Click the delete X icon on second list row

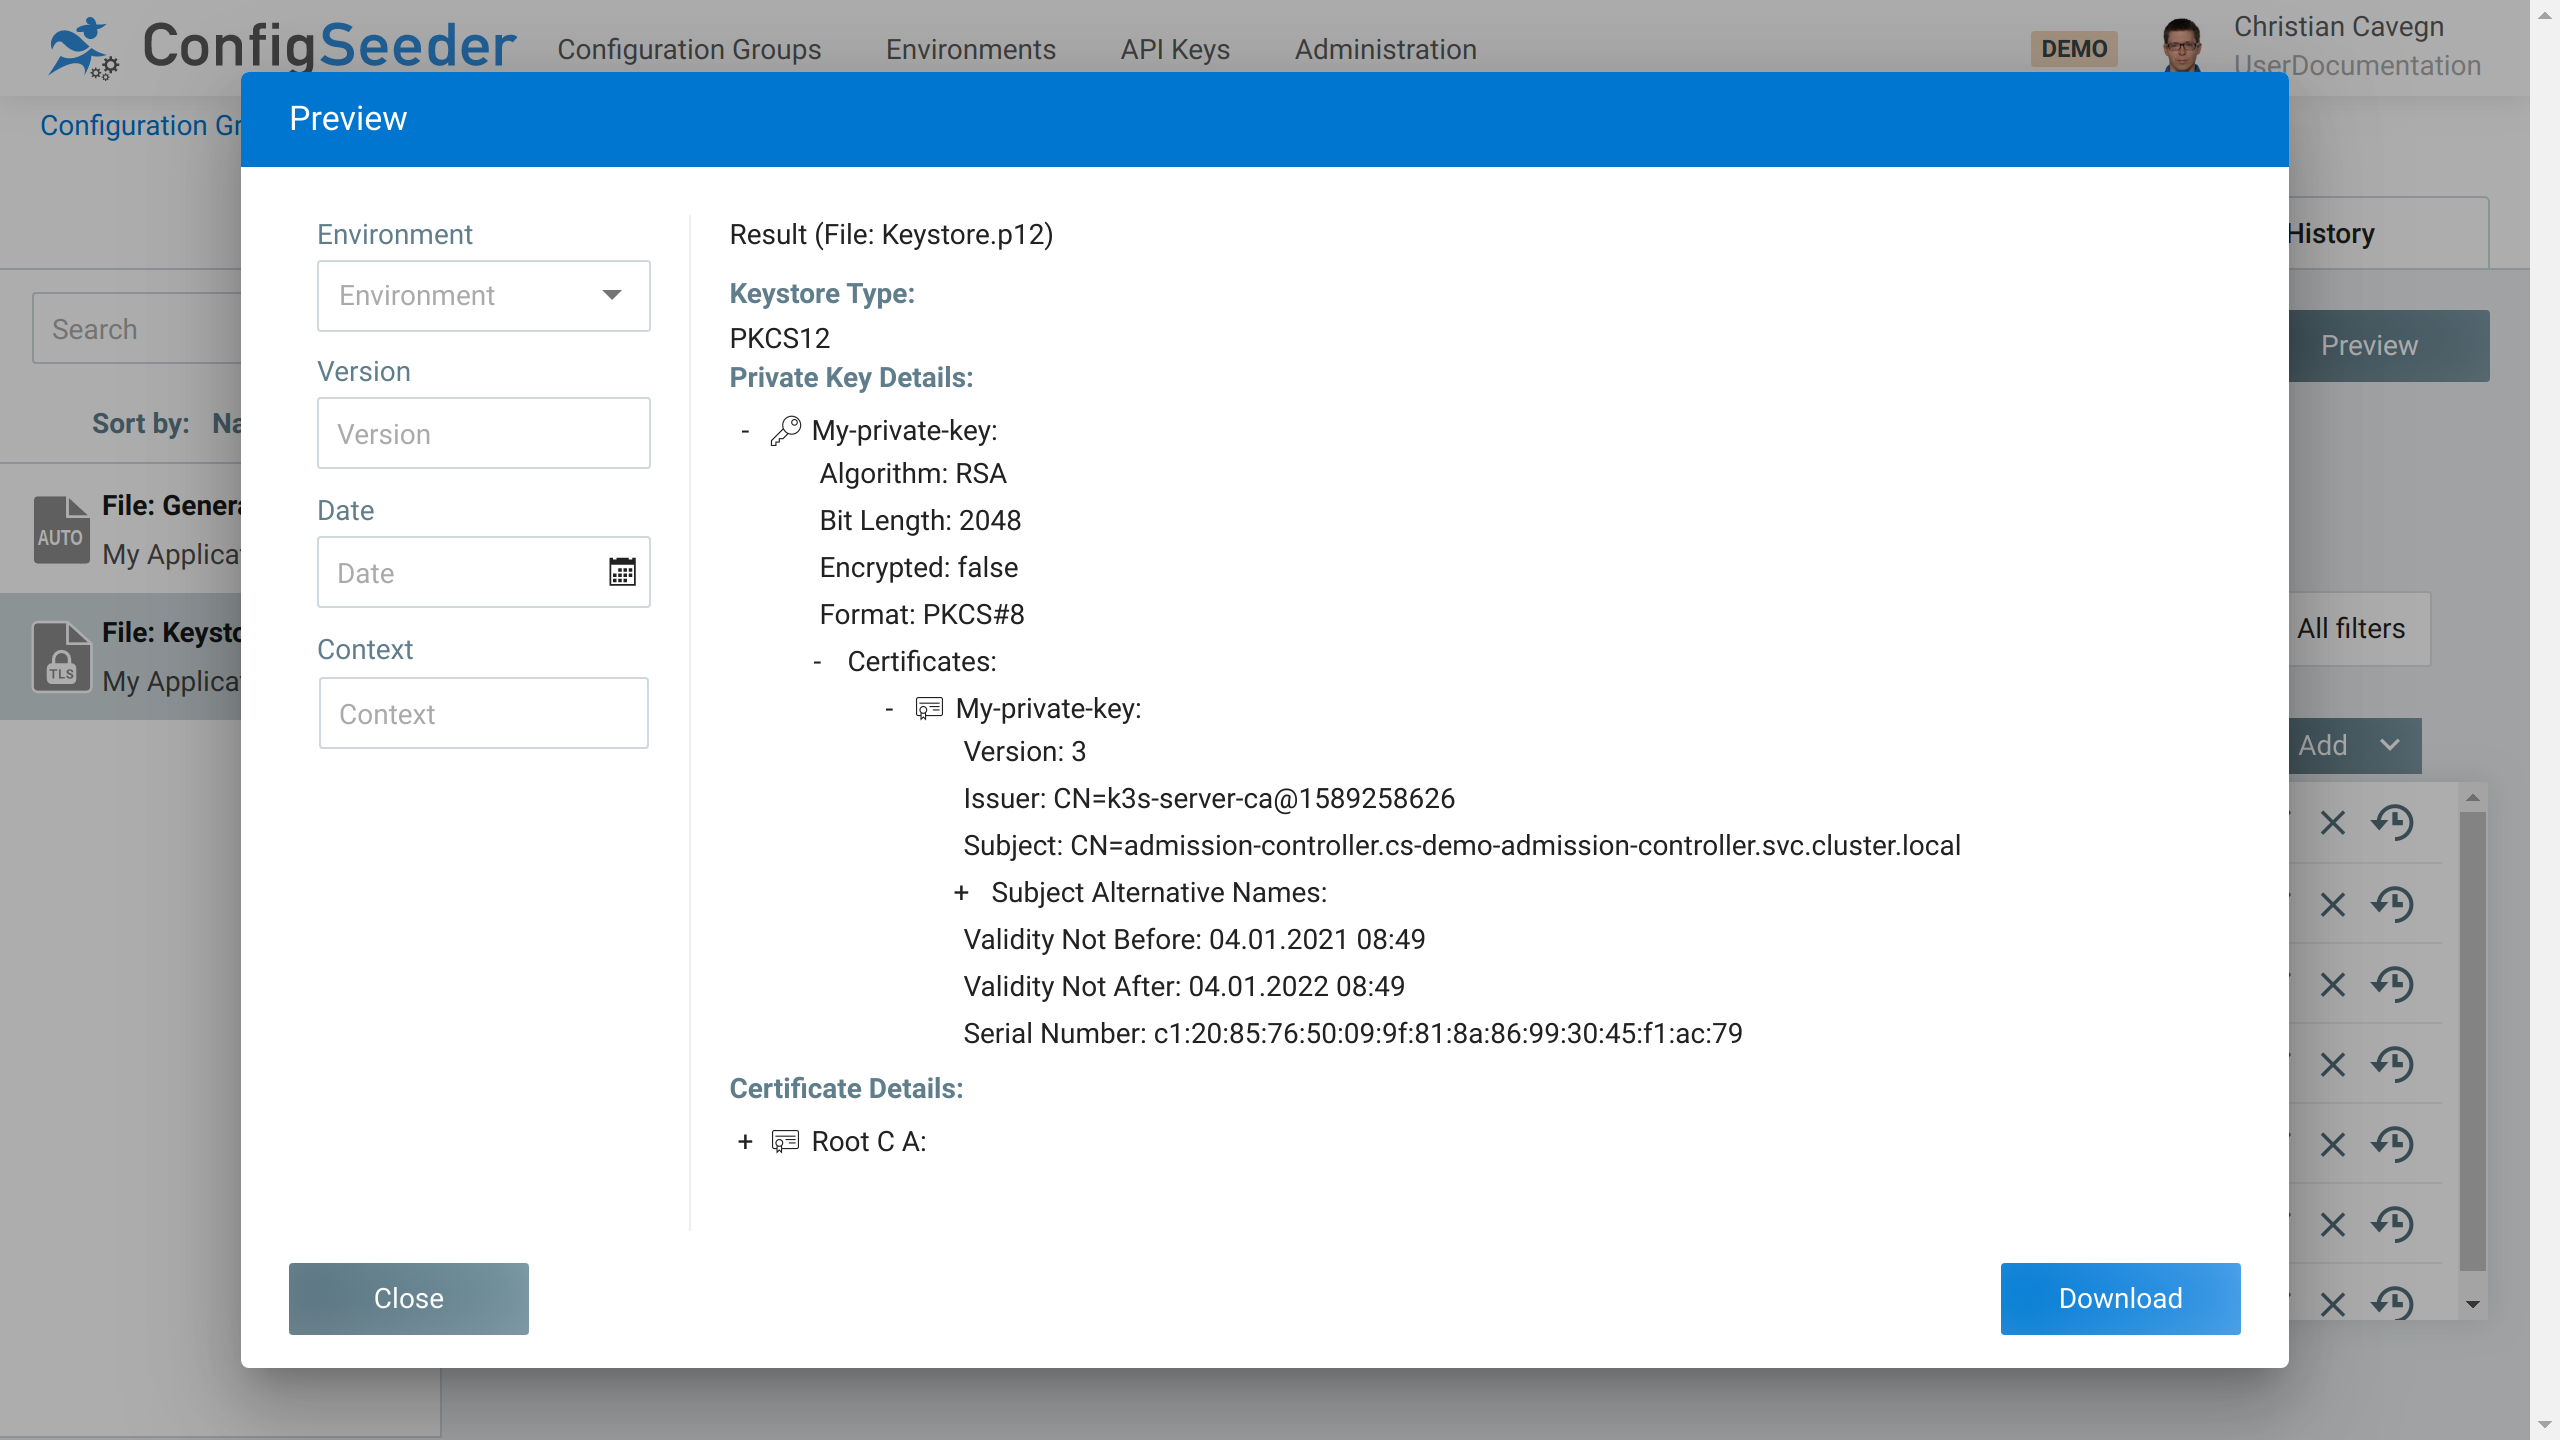tap(2331, 902)
